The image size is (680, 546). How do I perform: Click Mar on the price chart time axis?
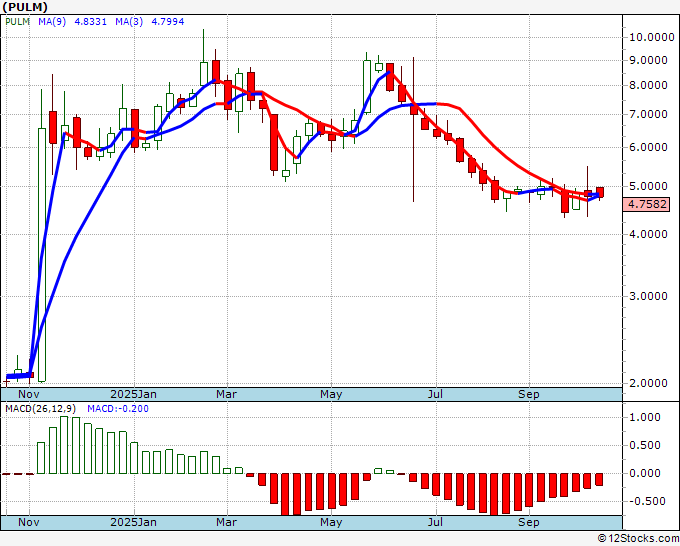227,394
